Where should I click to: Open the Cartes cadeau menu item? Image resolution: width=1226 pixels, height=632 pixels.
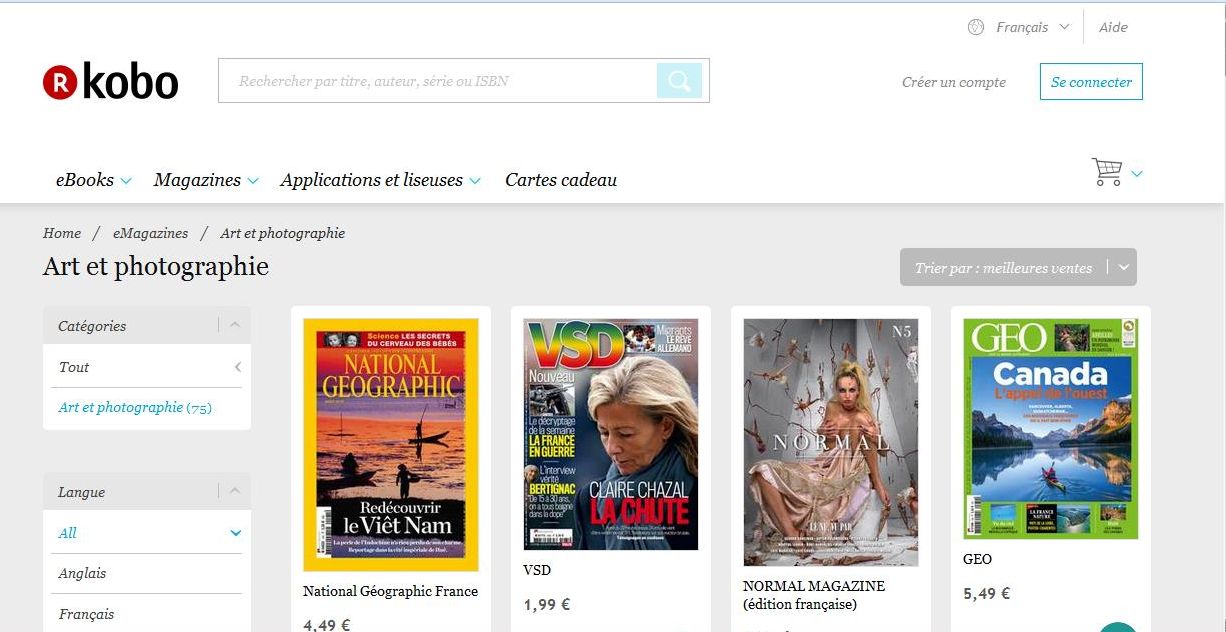coord(561,180)
